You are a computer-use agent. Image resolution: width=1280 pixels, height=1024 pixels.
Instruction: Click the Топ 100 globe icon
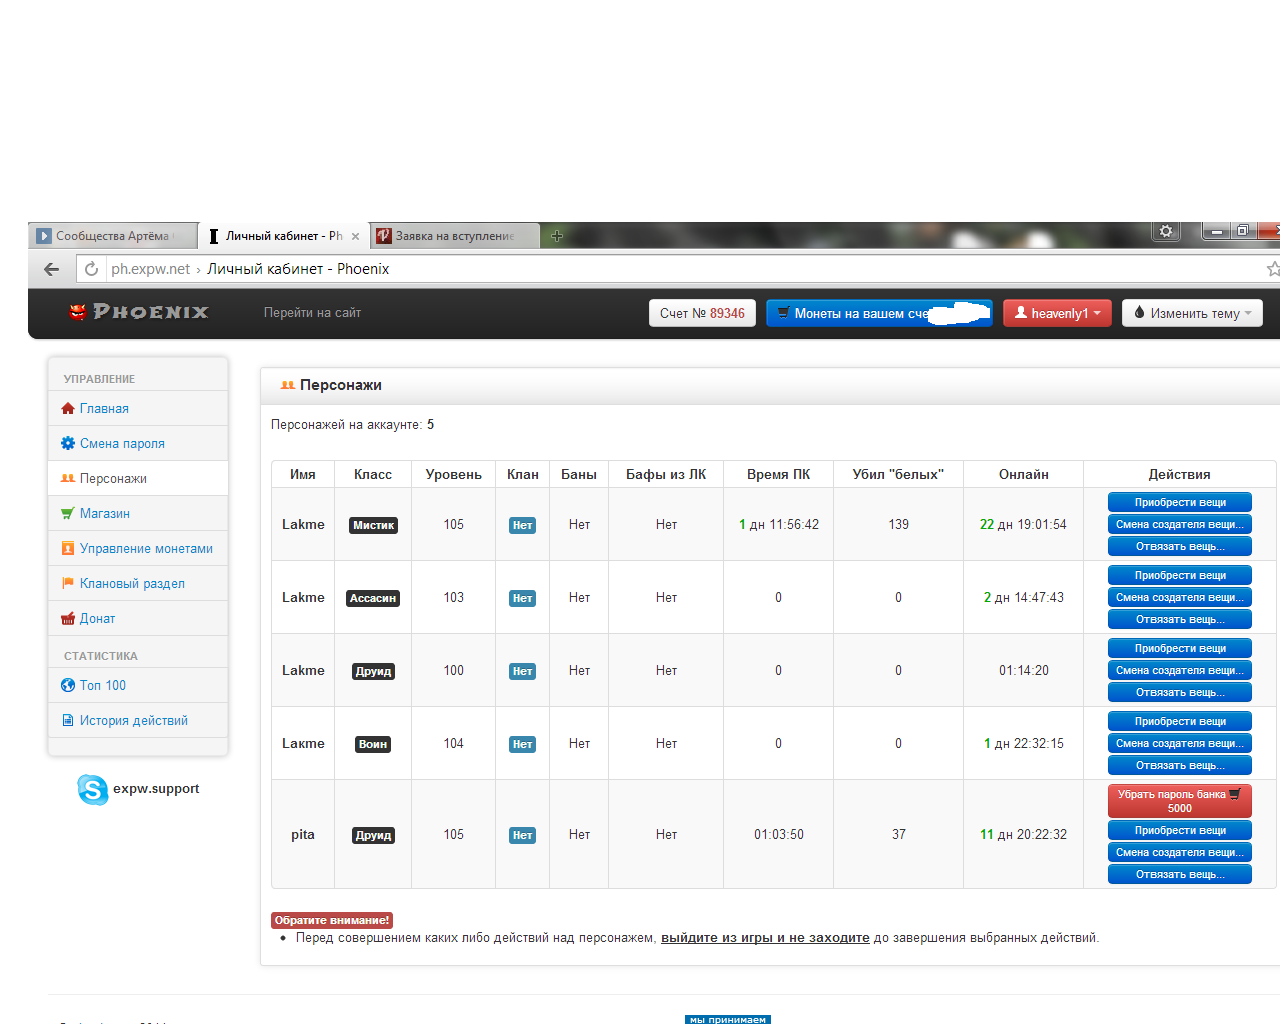tap(68, 685)
